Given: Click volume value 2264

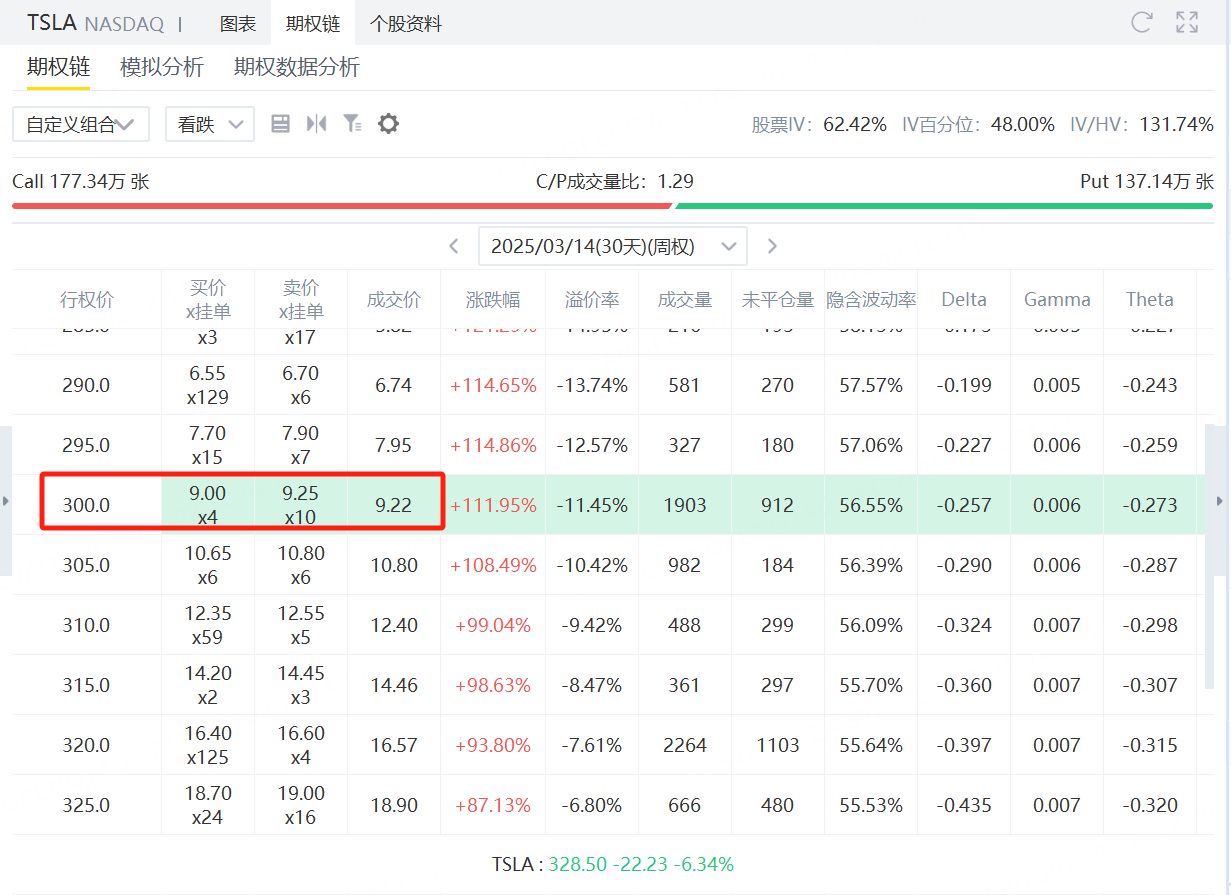Looking at the screenshot, I should pos(685,745).
